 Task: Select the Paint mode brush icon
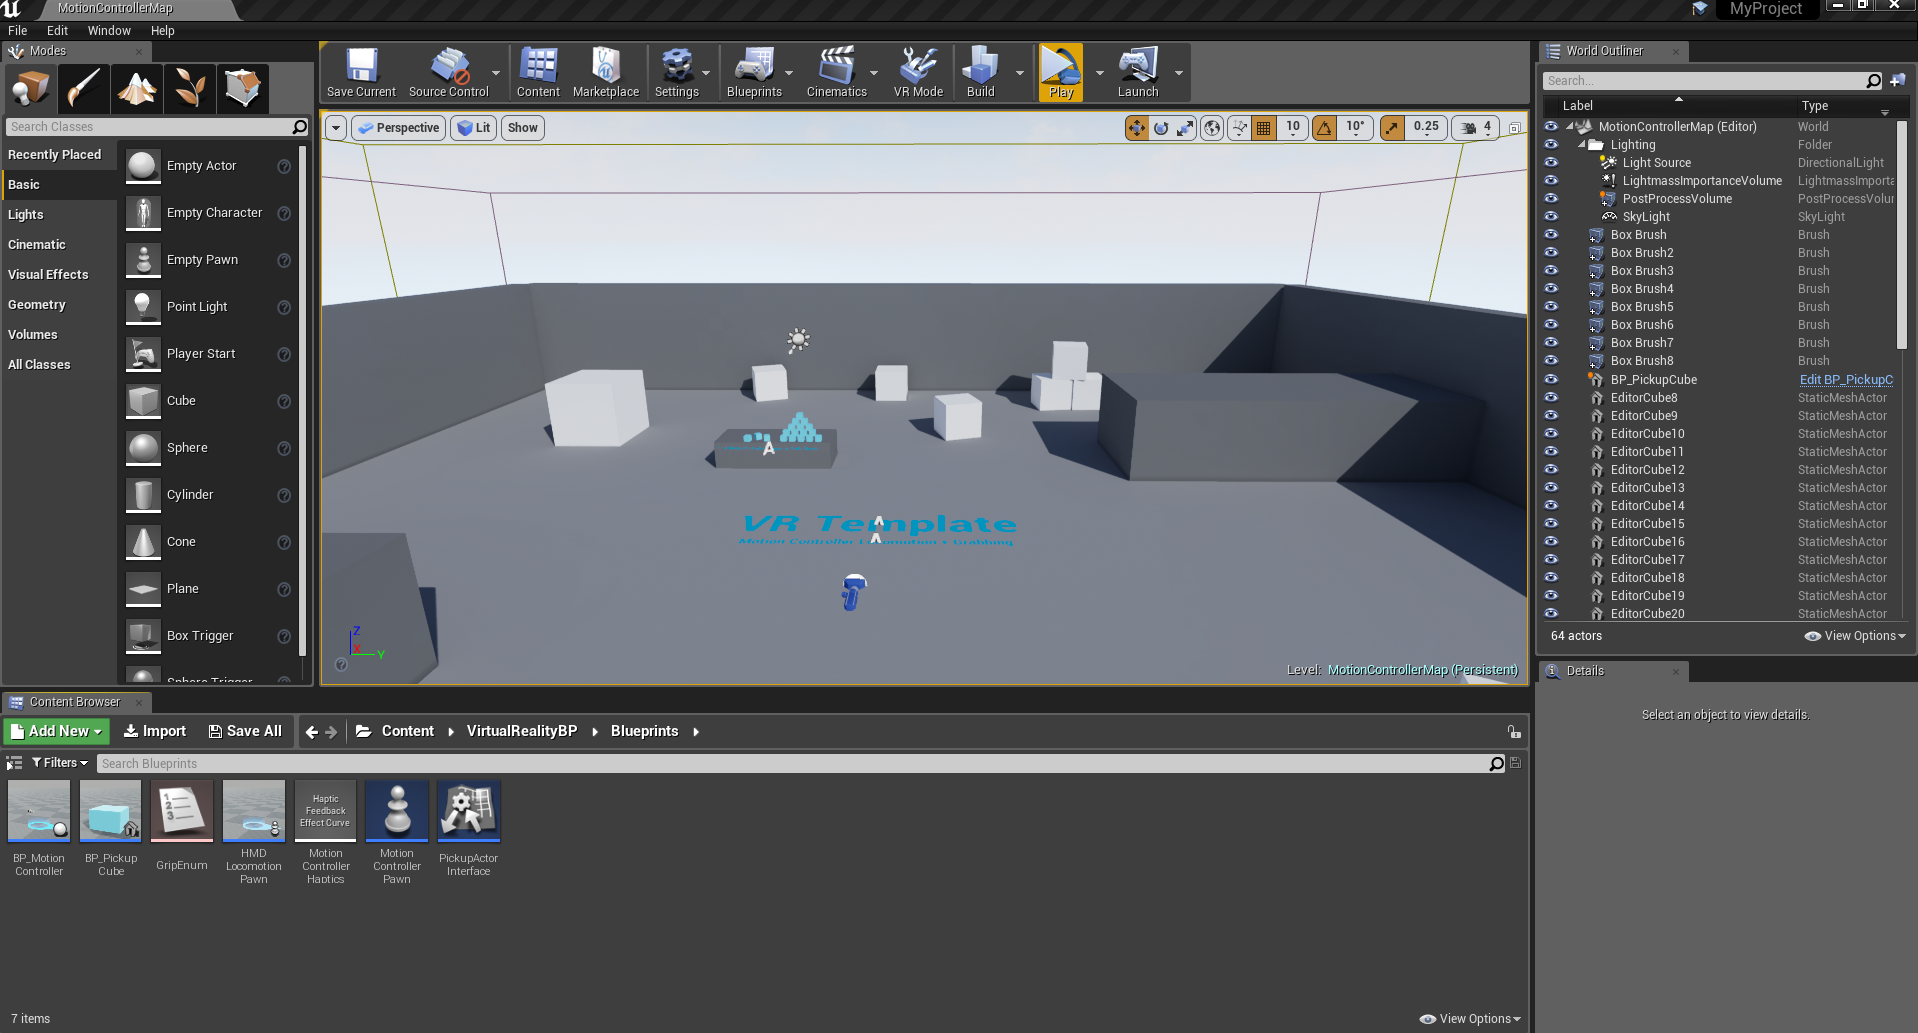point(83,88)
